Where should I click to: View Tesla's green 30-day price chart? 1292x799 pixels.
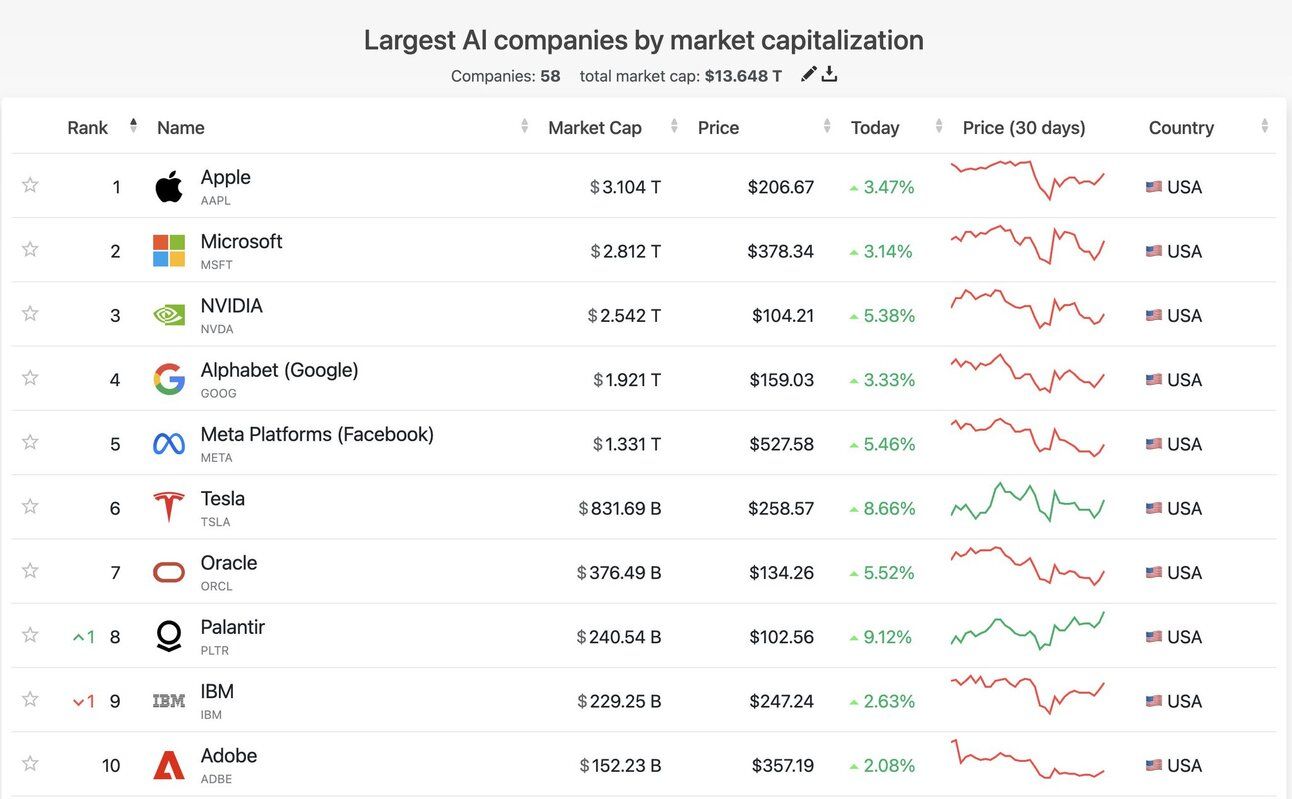click(1027, 502)
